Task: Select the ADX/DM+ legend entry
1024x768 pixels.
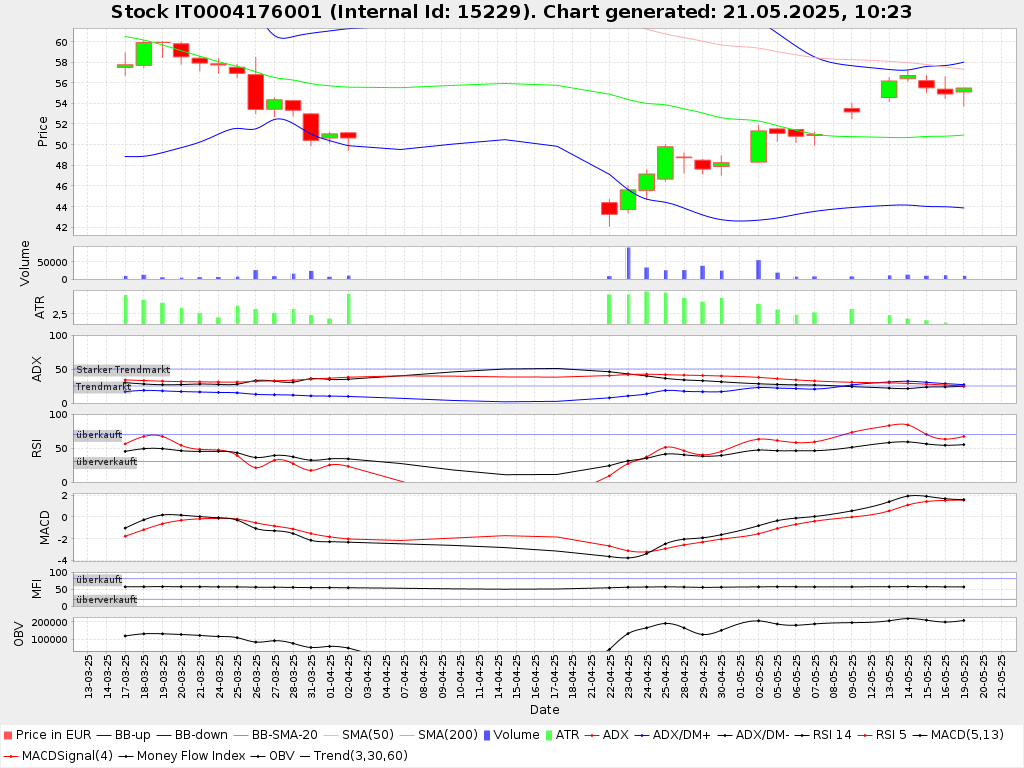Action: pos(672,735)
